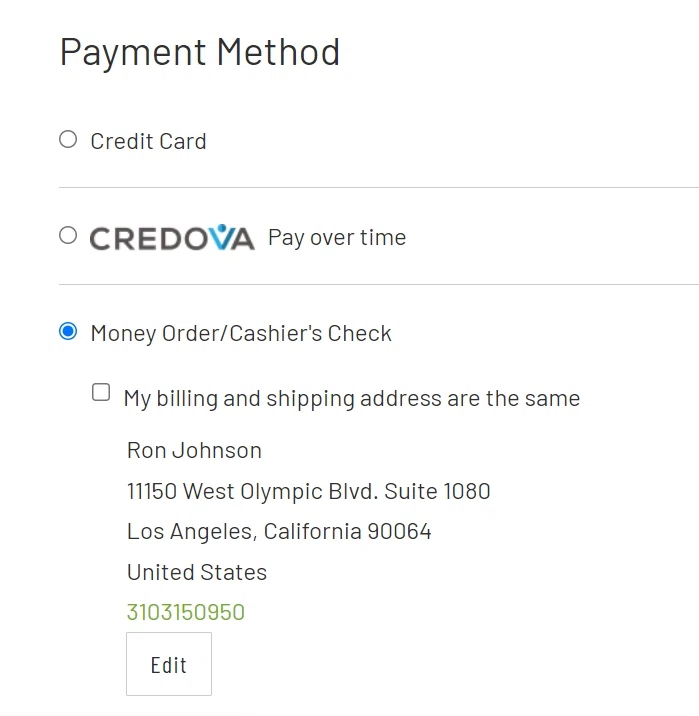Click the name Ron Johnson
Viewport: 699px width, 716px height.
tap(194, 451)
